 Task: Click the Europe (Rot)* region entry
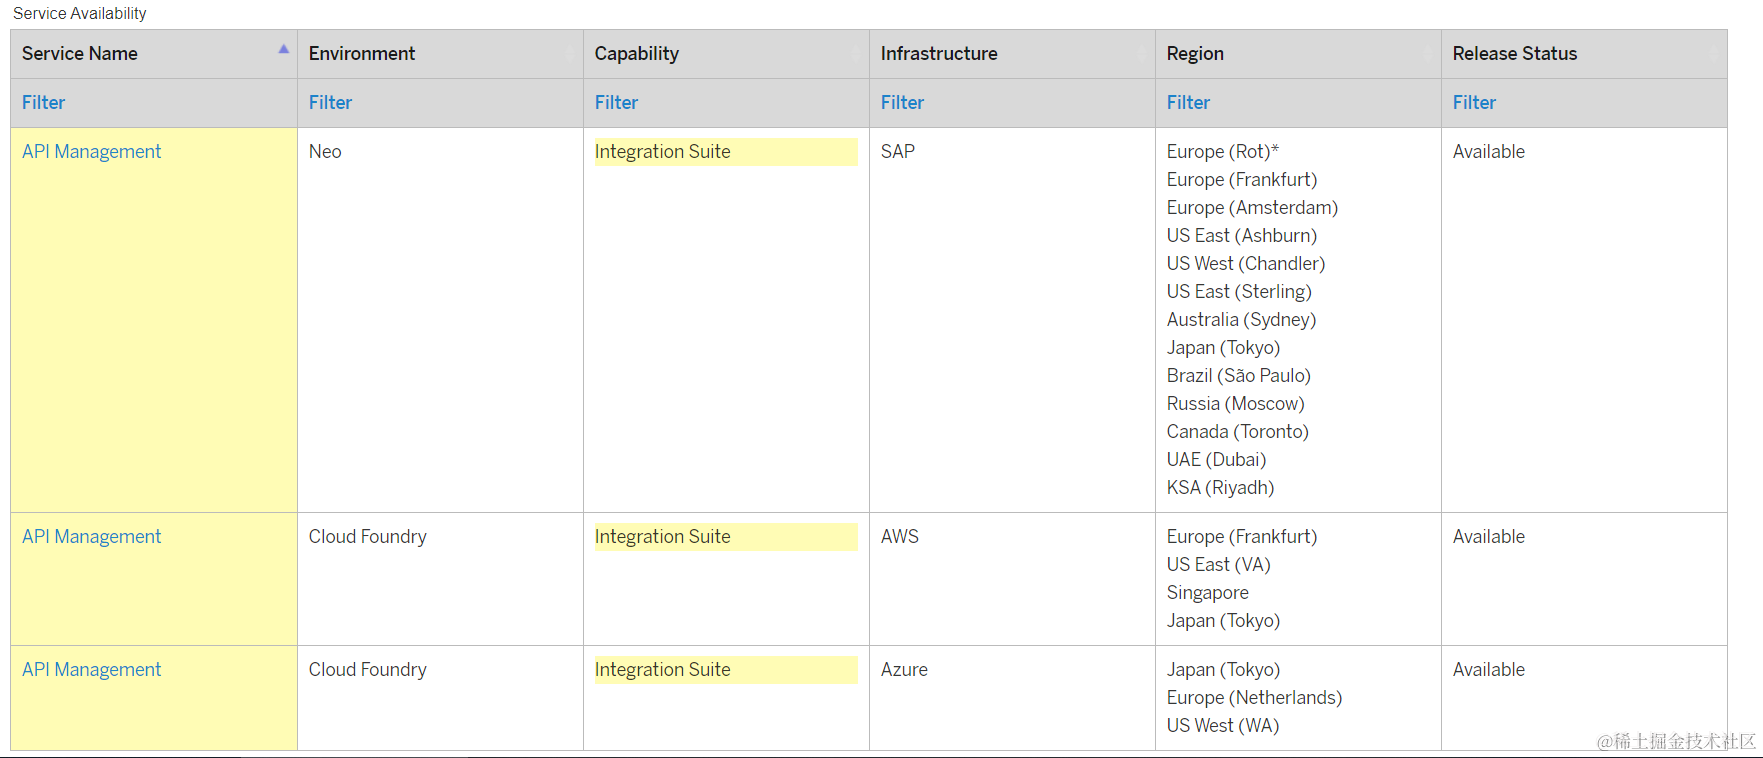pos(1222,152)
